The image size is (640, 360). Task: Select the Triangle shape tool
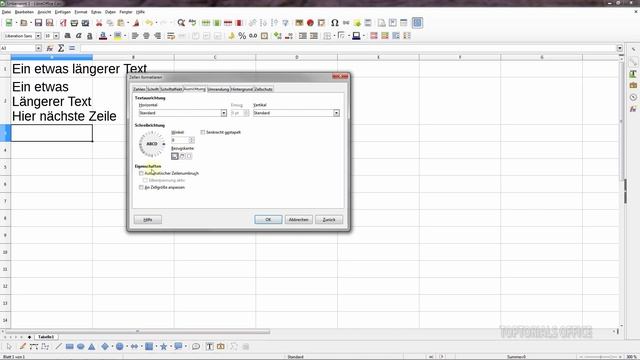(x=92, y=347)
